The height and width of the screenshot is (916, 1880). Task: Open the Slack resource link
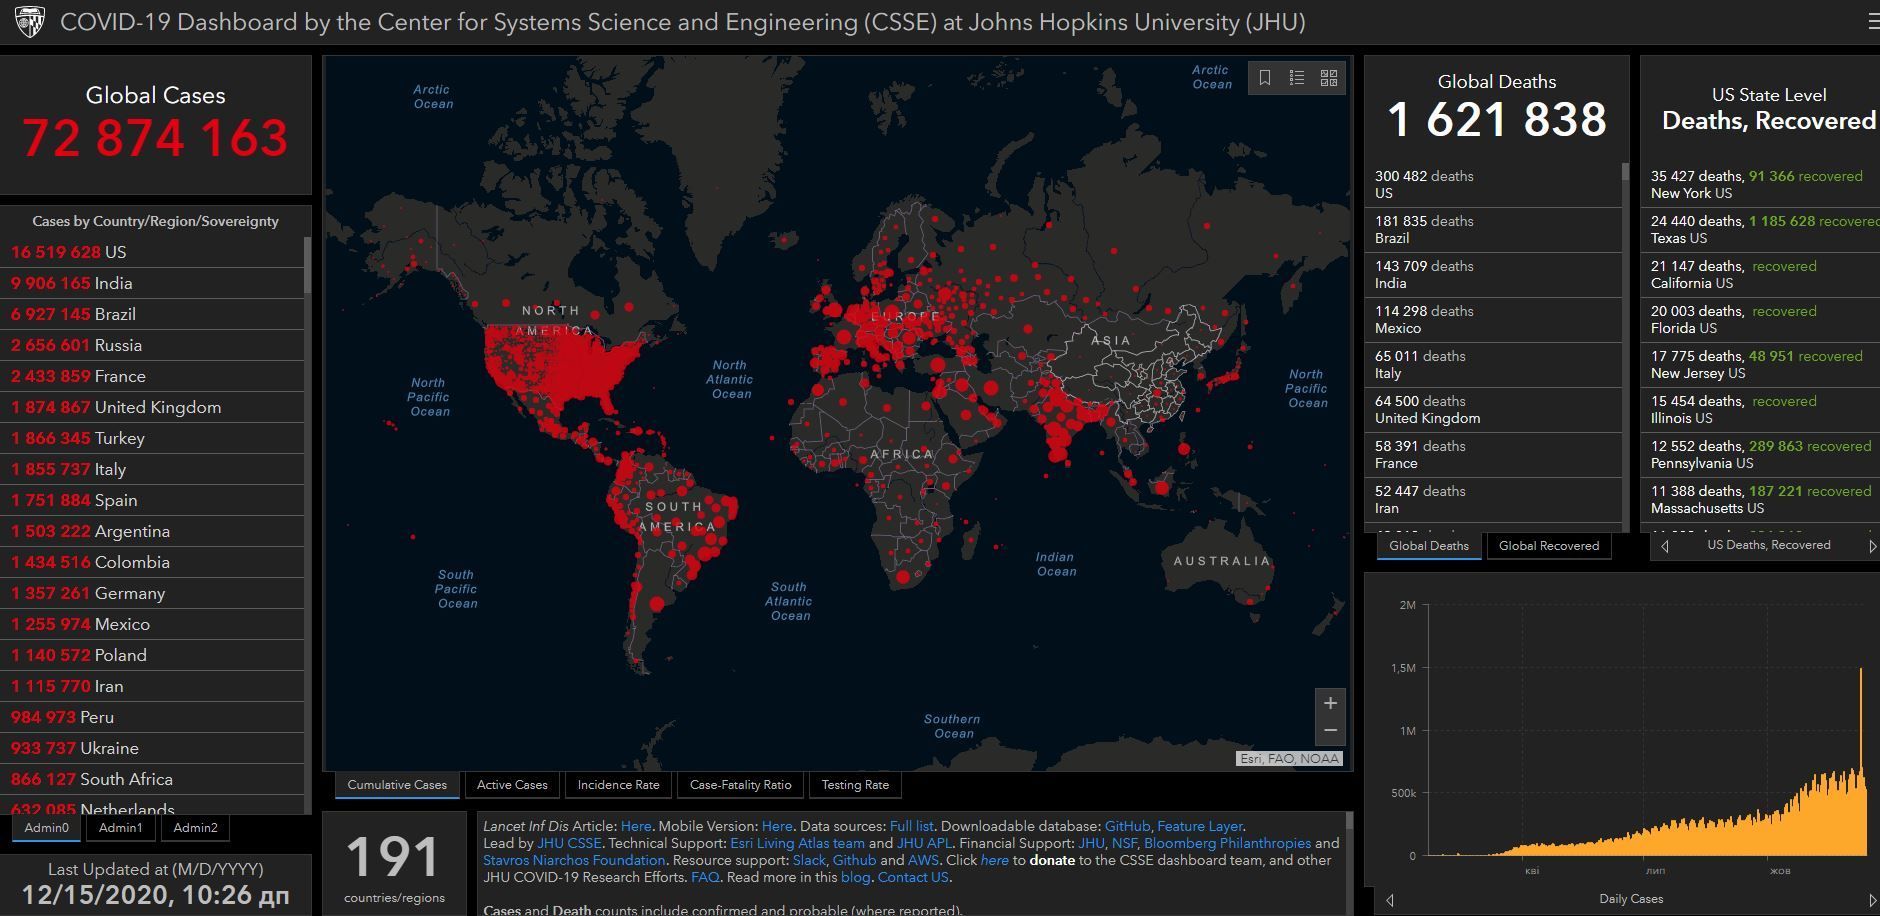coord(809,860)
